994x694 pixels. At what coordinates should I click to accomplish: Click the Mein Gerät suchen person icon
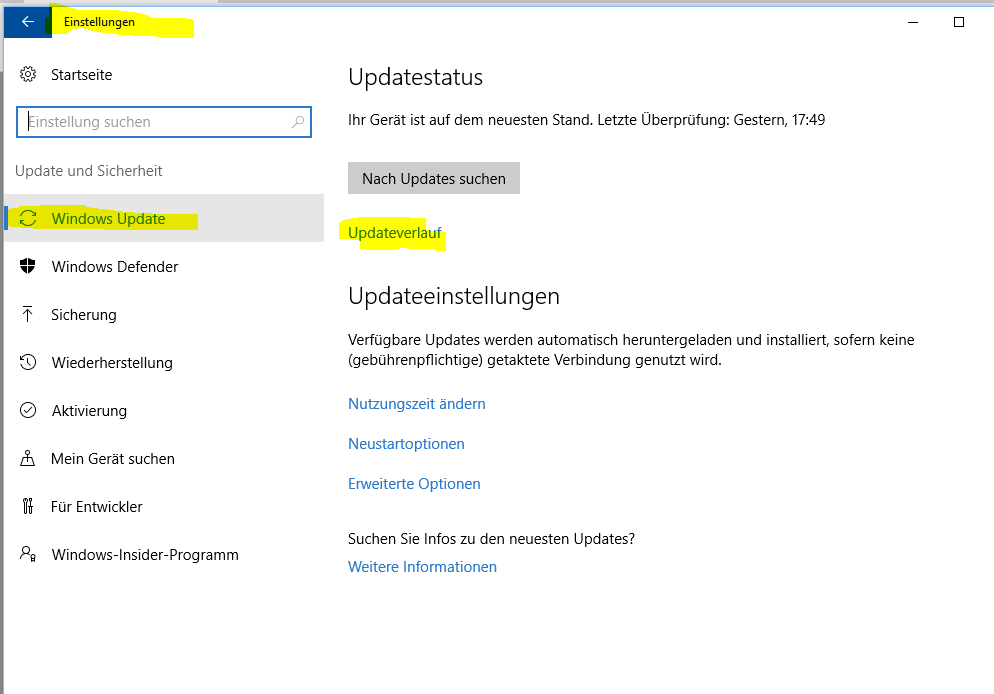pyautogui.click(x=27, y=458)
